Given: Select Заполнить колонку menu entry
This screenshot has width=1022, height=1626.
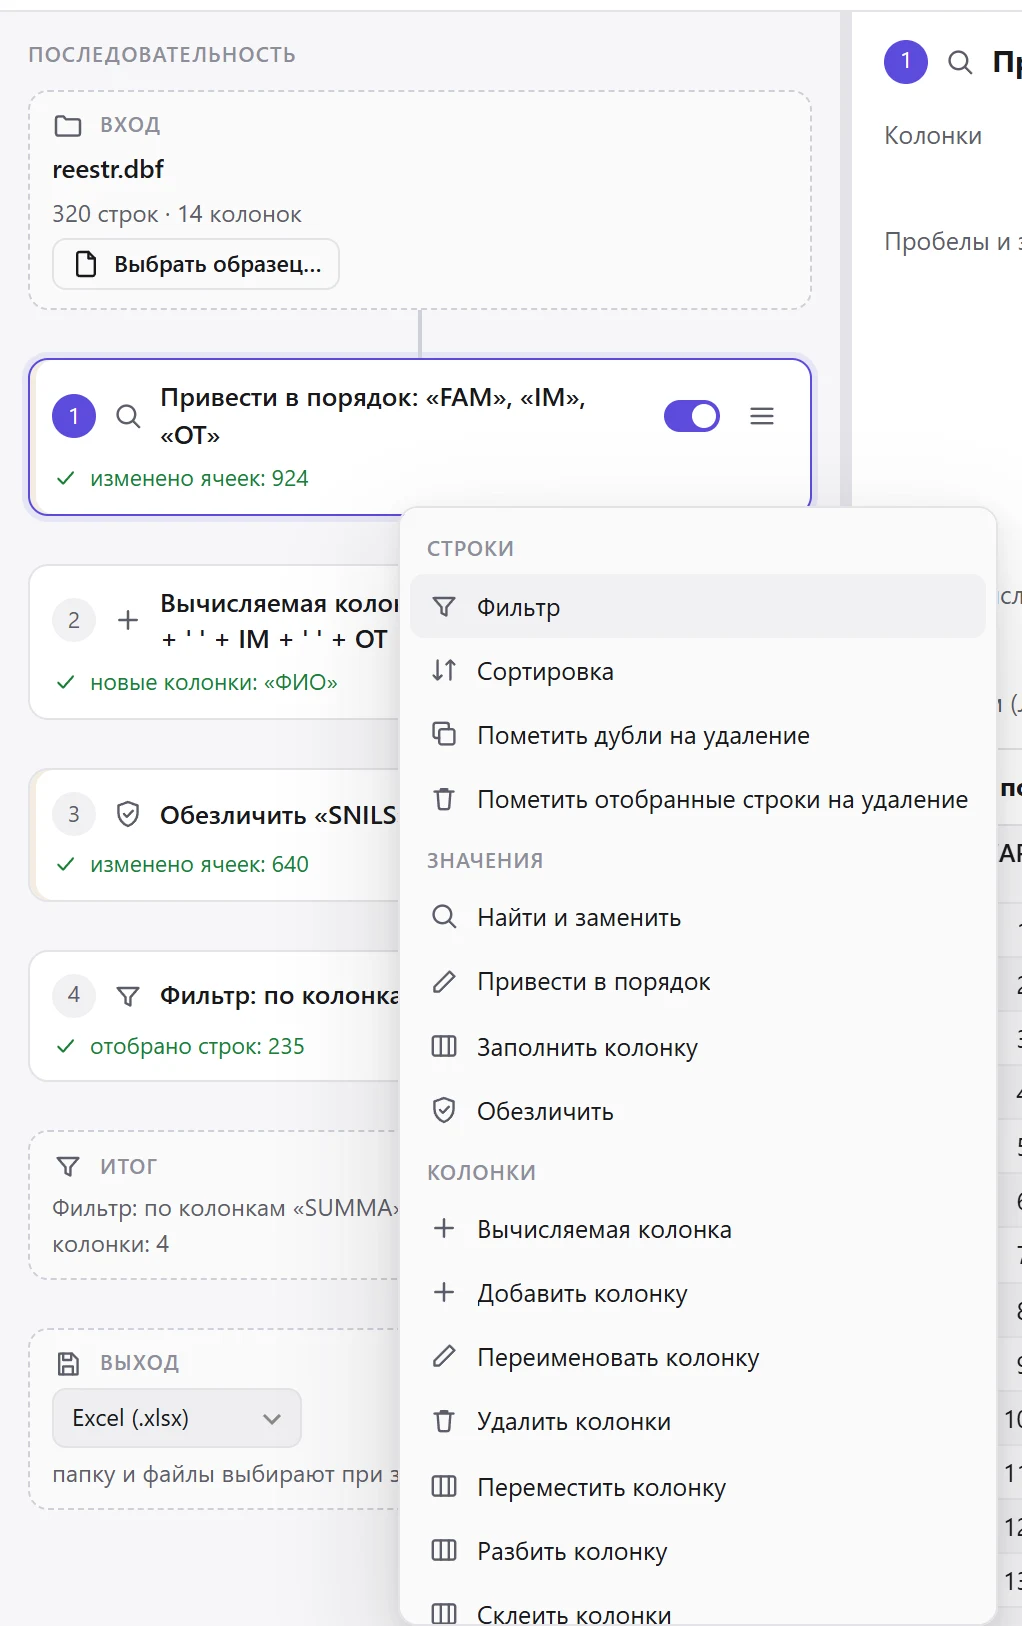Looking at the screenshot, I should [x=698, y=1047].
